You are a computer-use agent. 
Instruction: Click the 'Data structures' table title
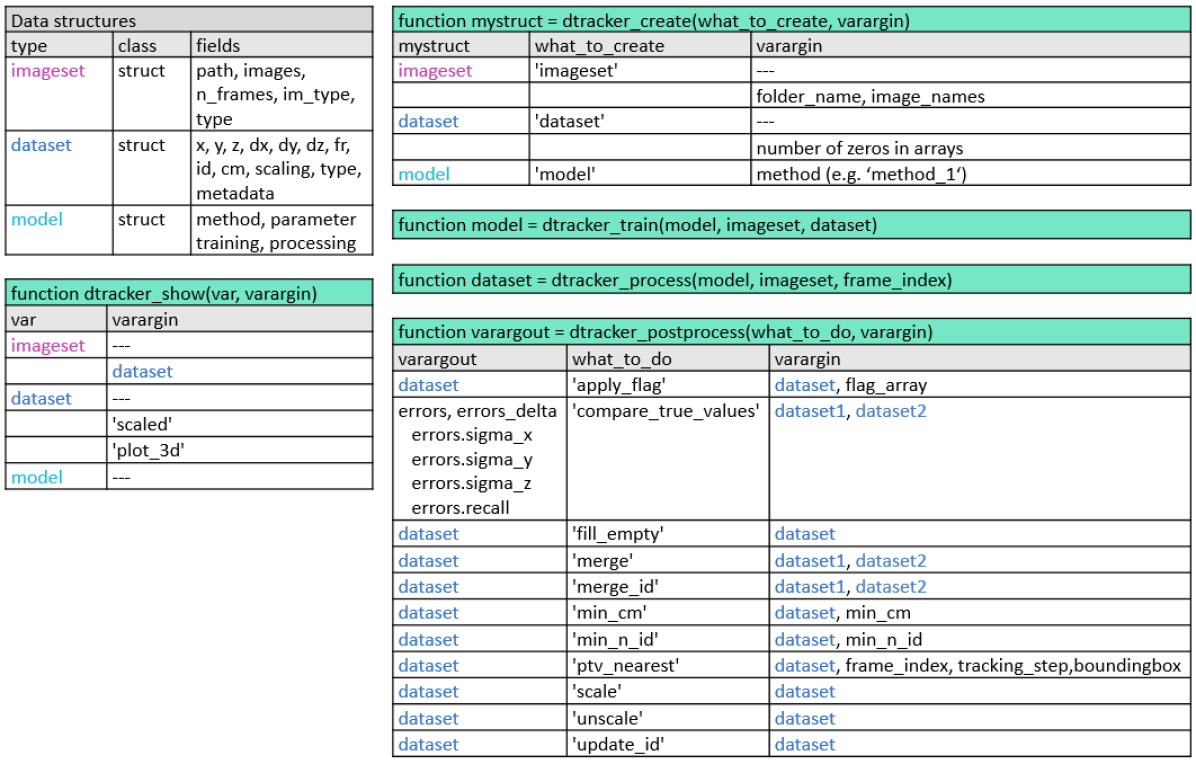pos(188,20)
